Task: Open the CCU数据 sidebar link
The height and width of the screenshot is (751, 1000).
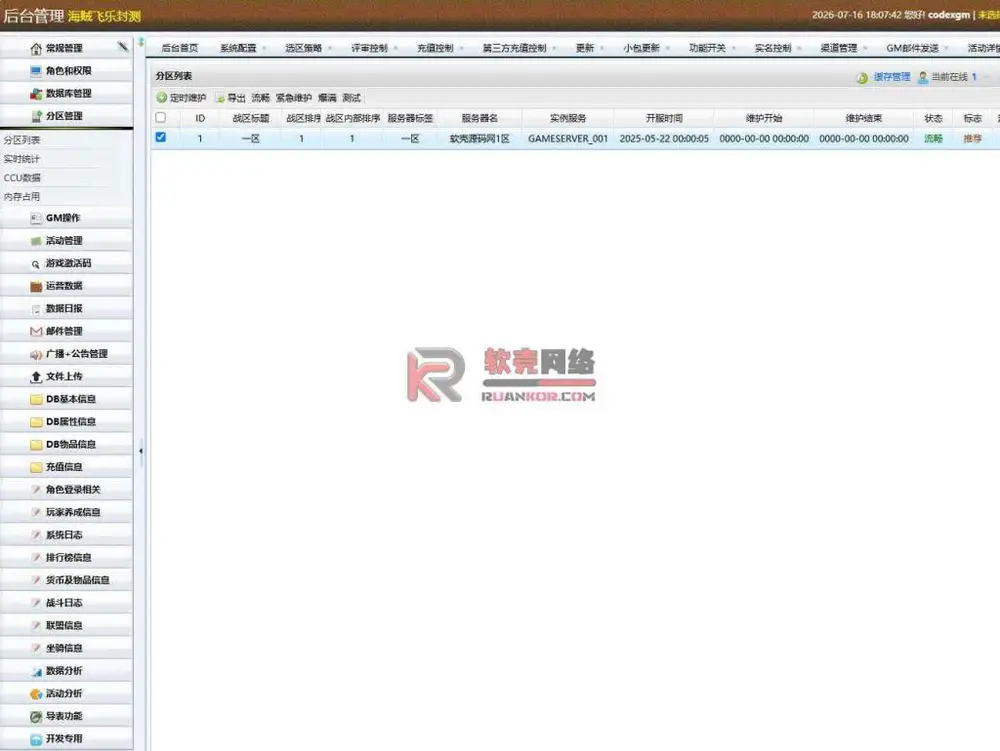Action: pyautogui.click(x=22, y=178)
